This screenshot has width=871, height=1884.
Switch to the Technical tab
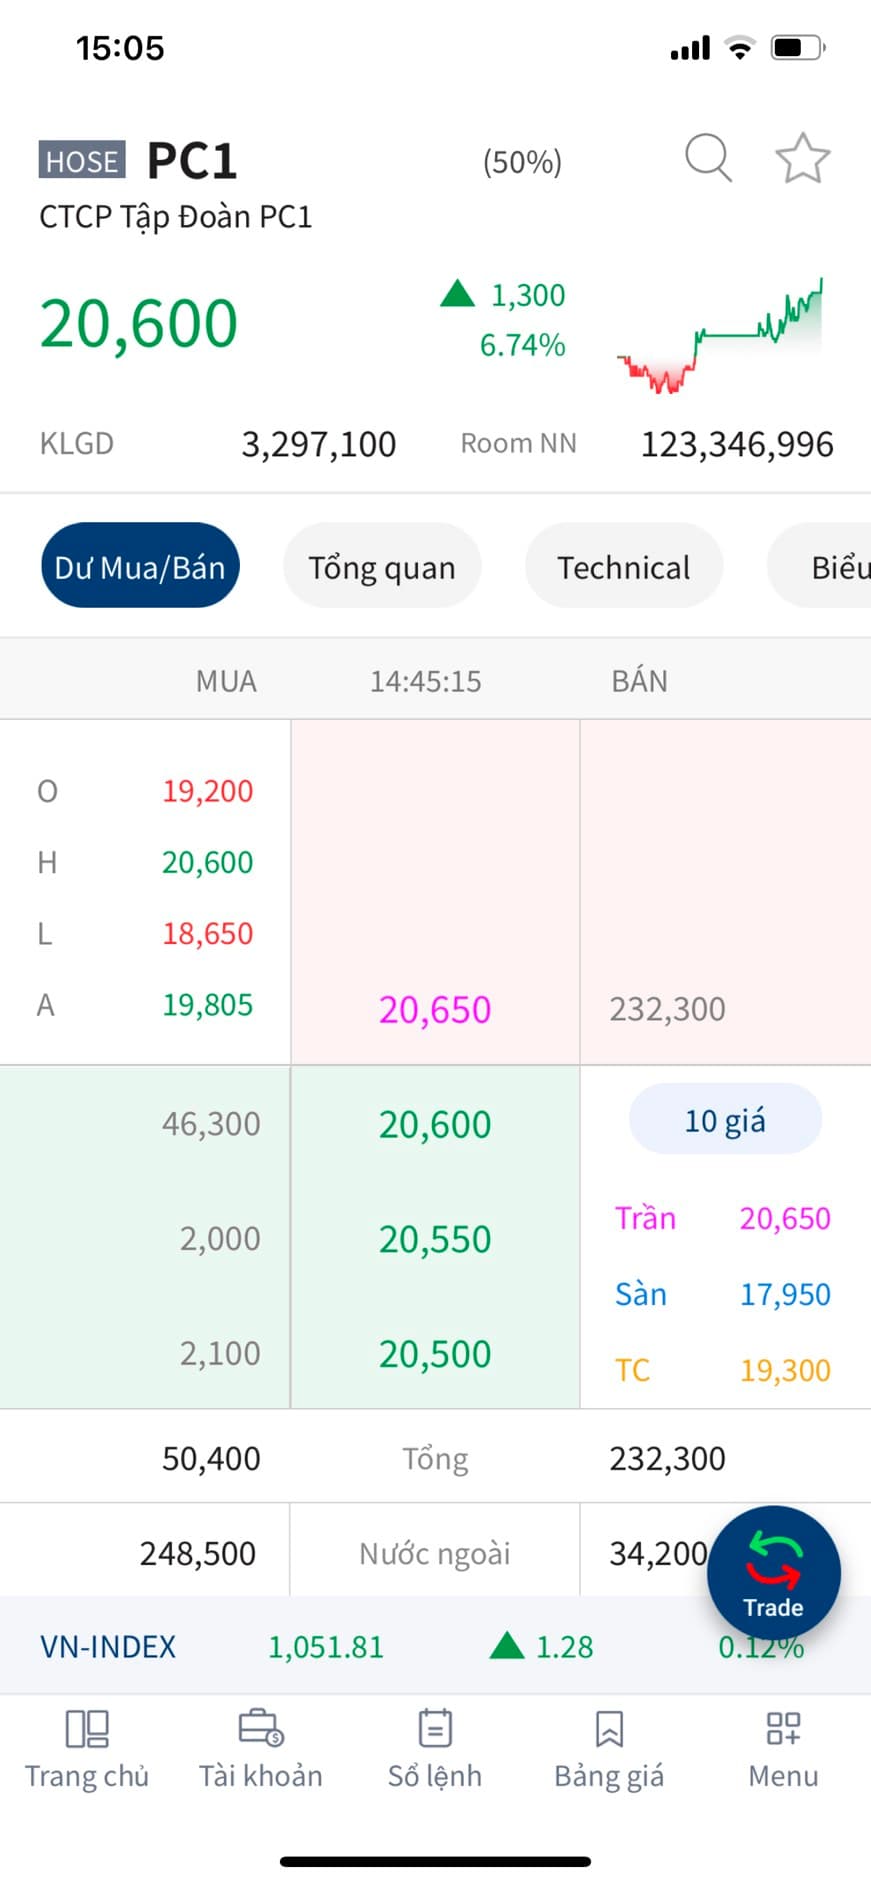tap(623, 566)
